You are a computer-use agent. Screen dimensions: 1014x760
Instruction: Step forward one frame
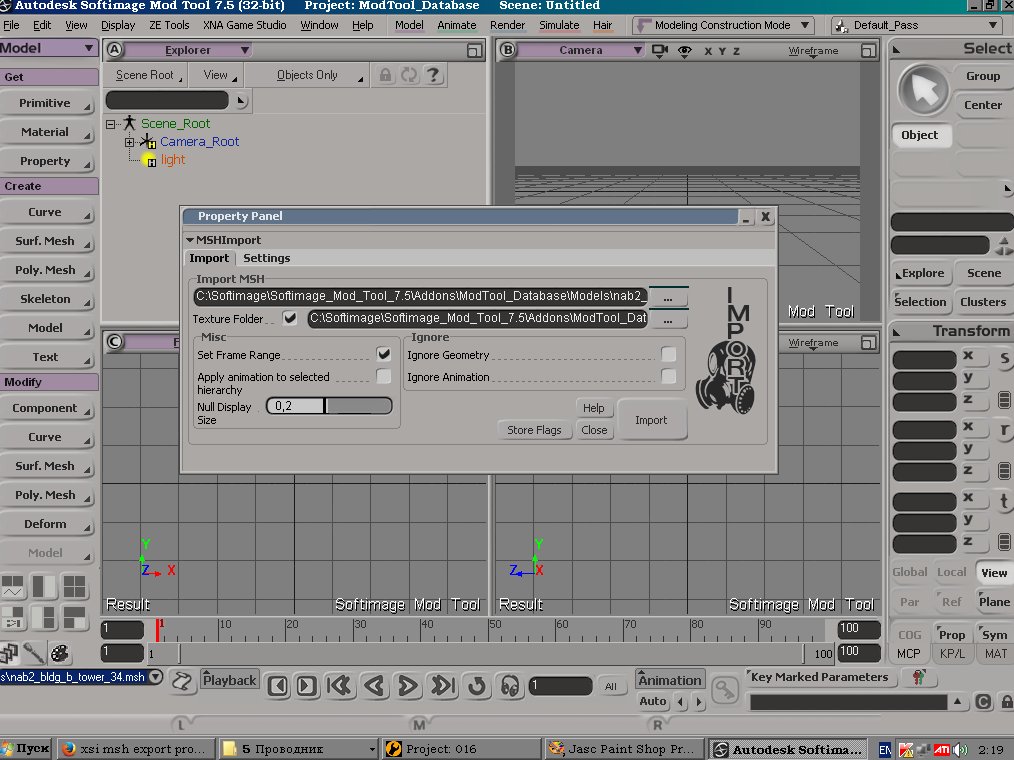click(x=307, y=686)
